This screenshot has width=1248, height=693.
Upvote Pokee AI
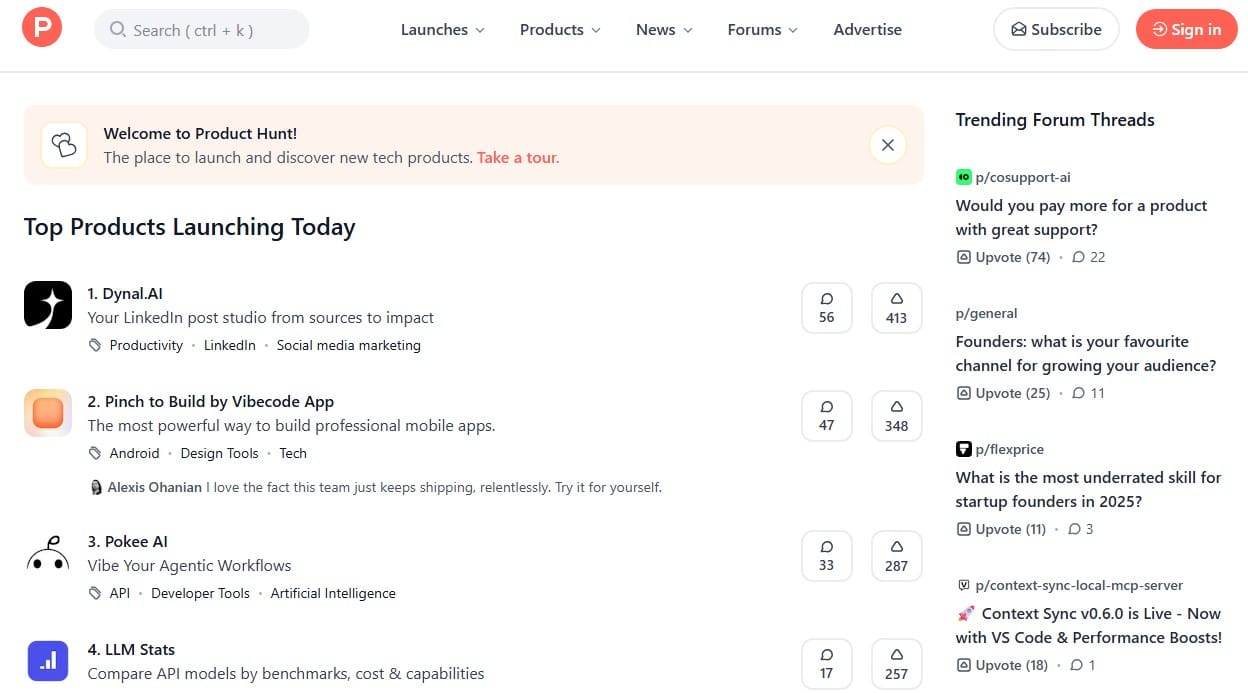[x=896, y=555]
